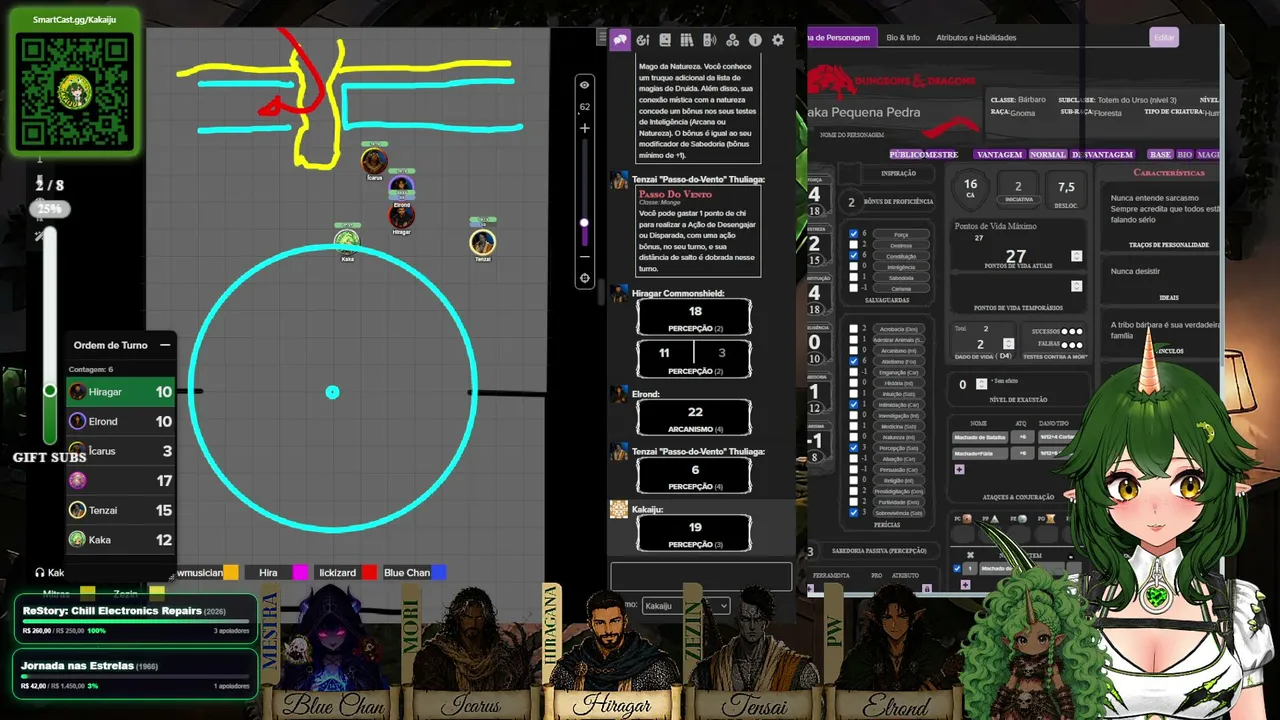Toggle Constituição saving throw proficiency checkbox
The image size is (1280, 720).
pos(852,256)
